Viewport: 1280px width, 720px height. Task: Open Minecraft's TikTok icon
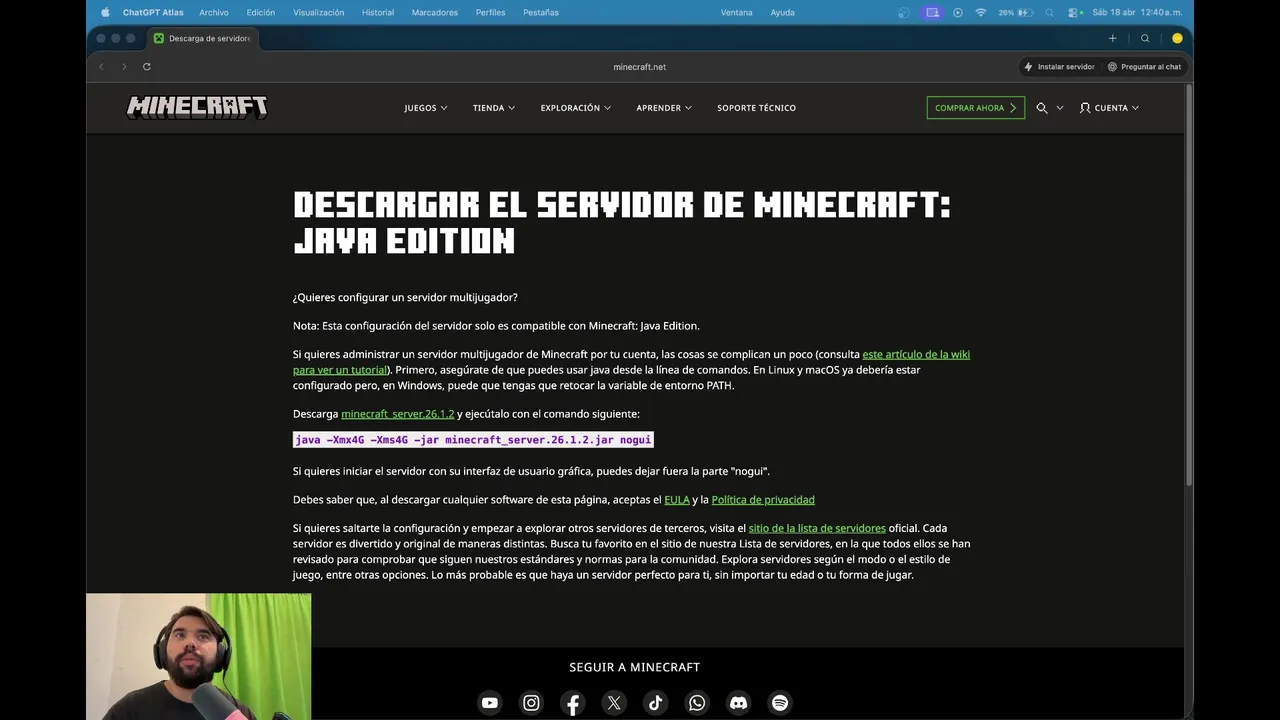[656, 703]
